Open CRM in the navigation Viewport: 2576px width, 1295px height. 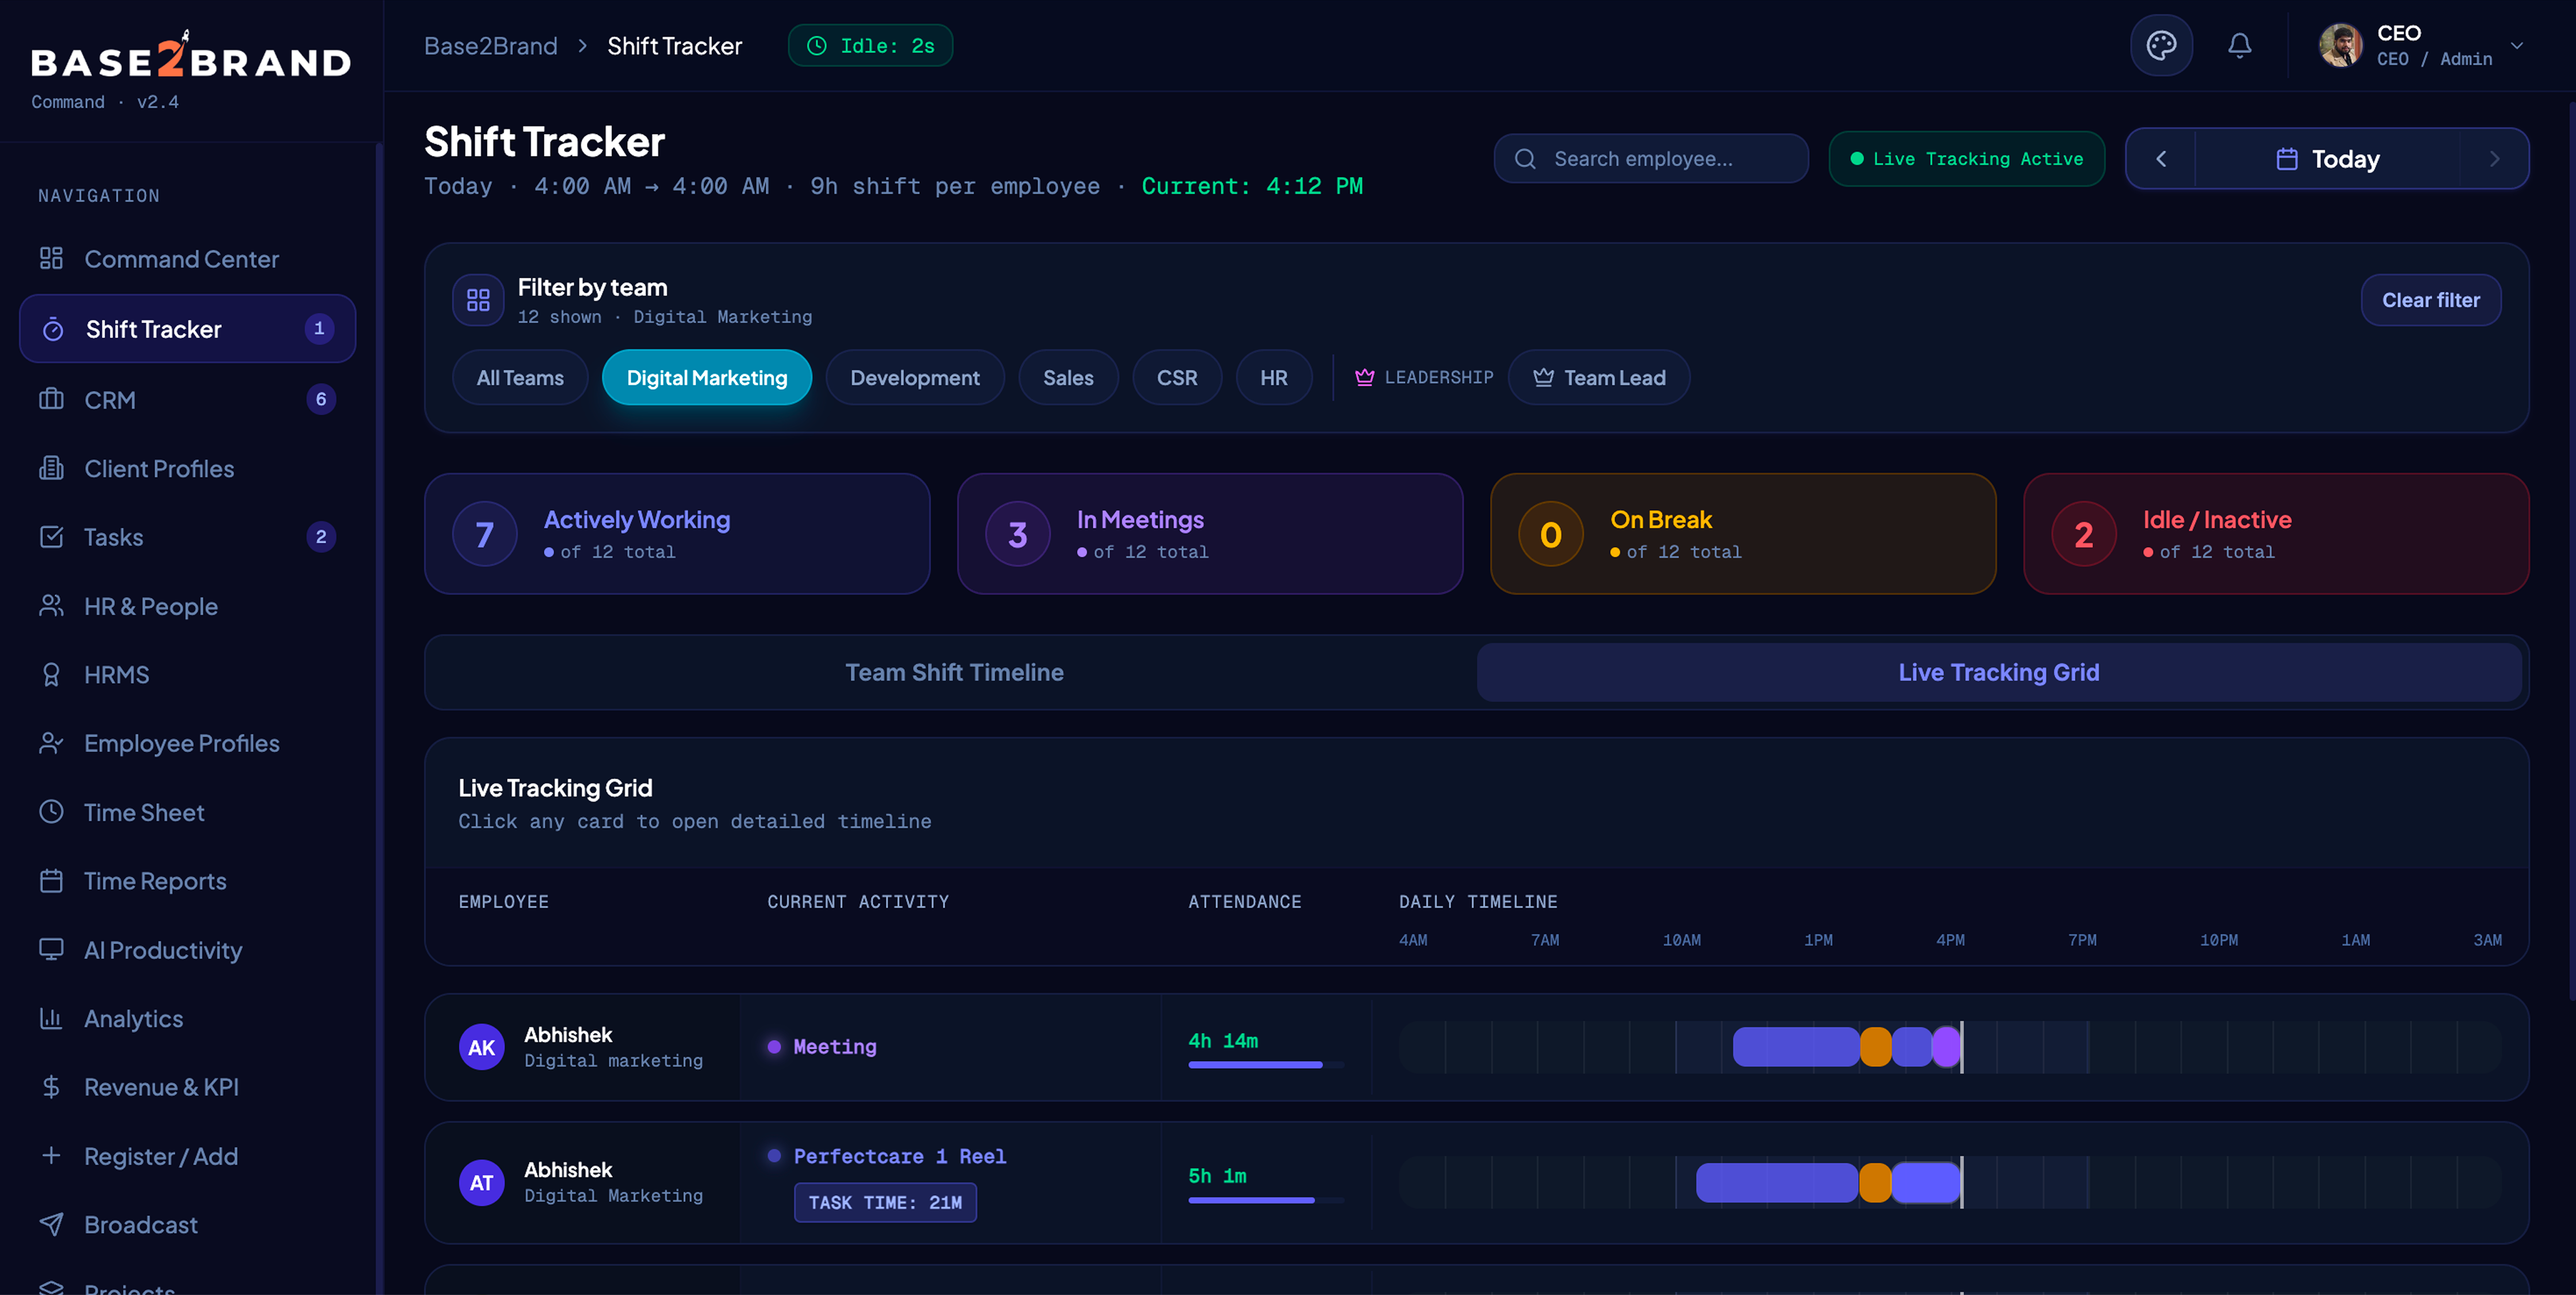click(x=187, y=399)
